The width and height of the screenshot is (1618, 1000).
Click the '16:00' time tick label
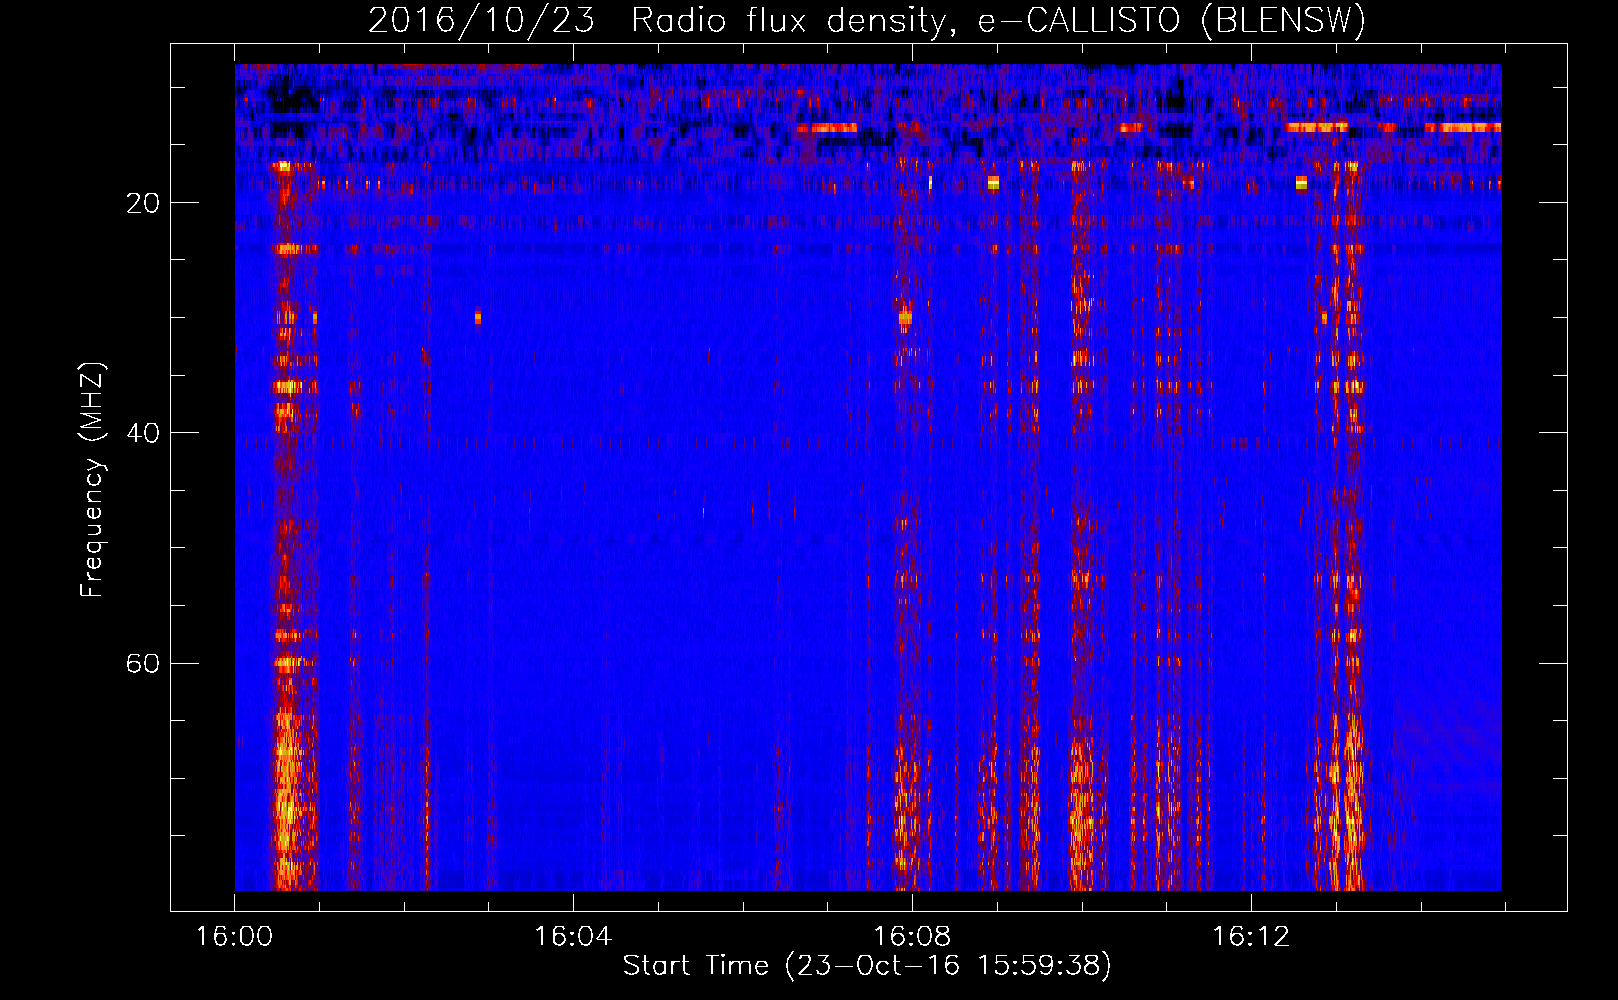click(234, 937)
